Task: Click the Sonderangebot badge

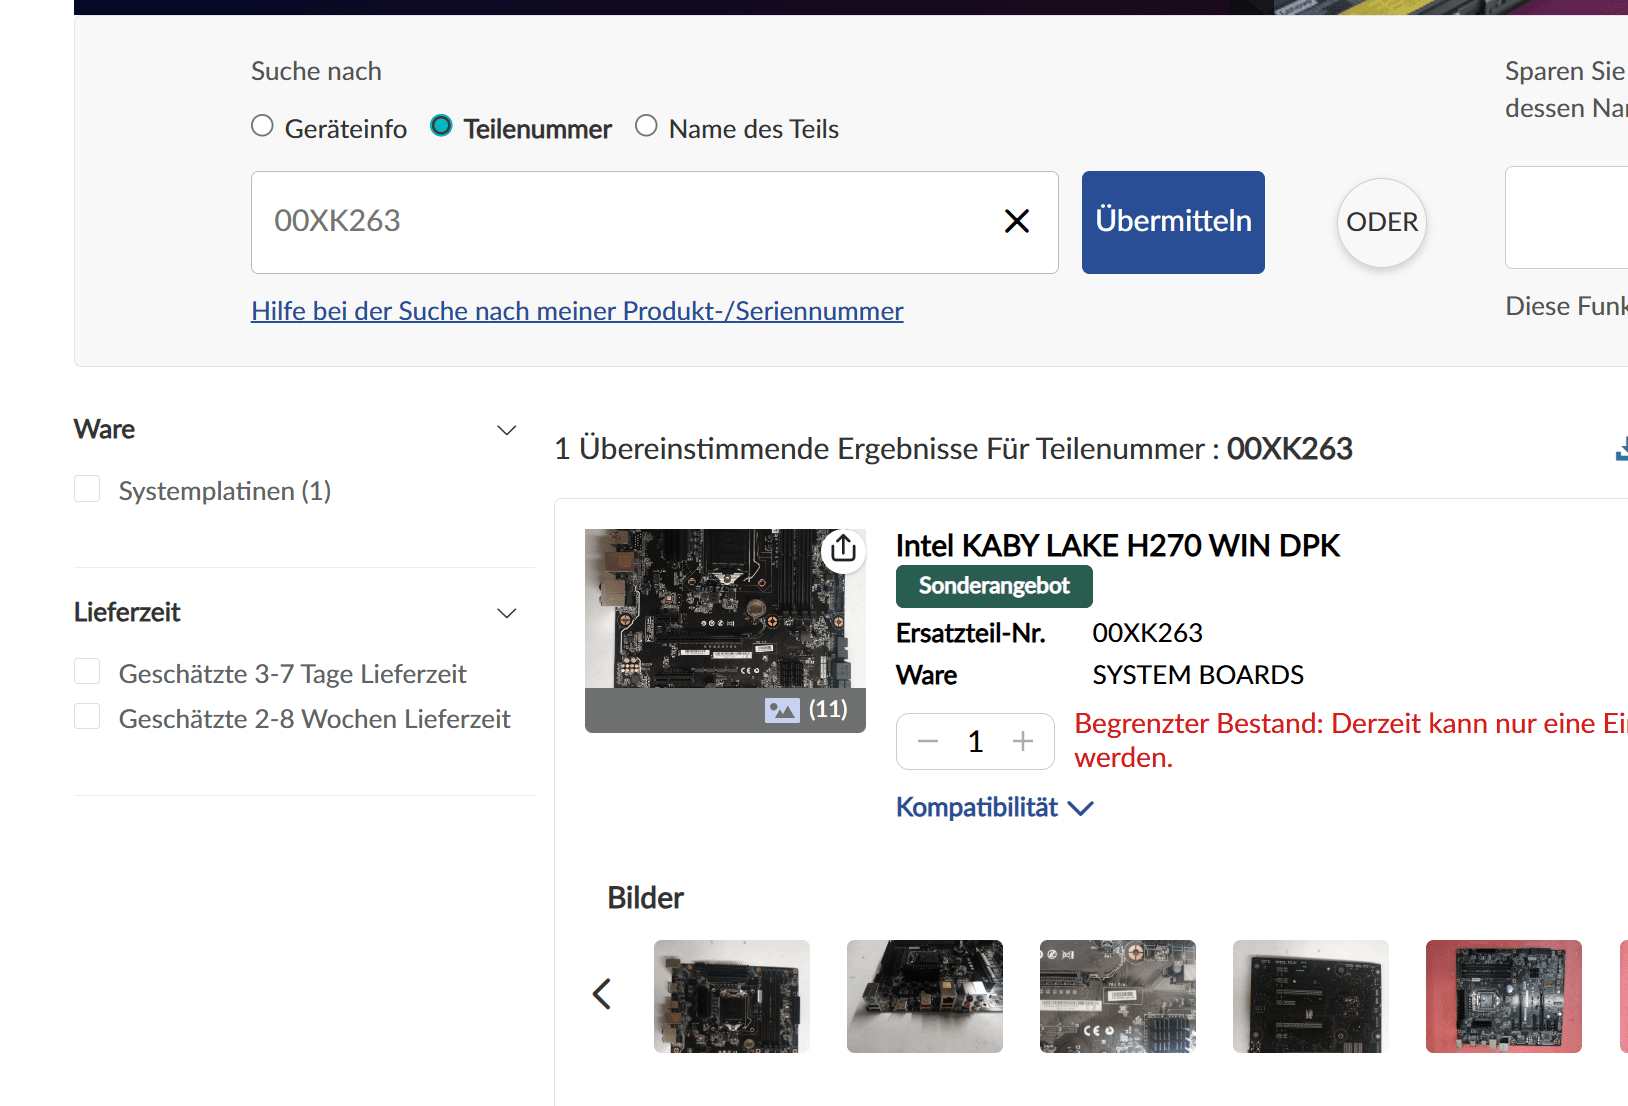Action: [x=994, y=586]
